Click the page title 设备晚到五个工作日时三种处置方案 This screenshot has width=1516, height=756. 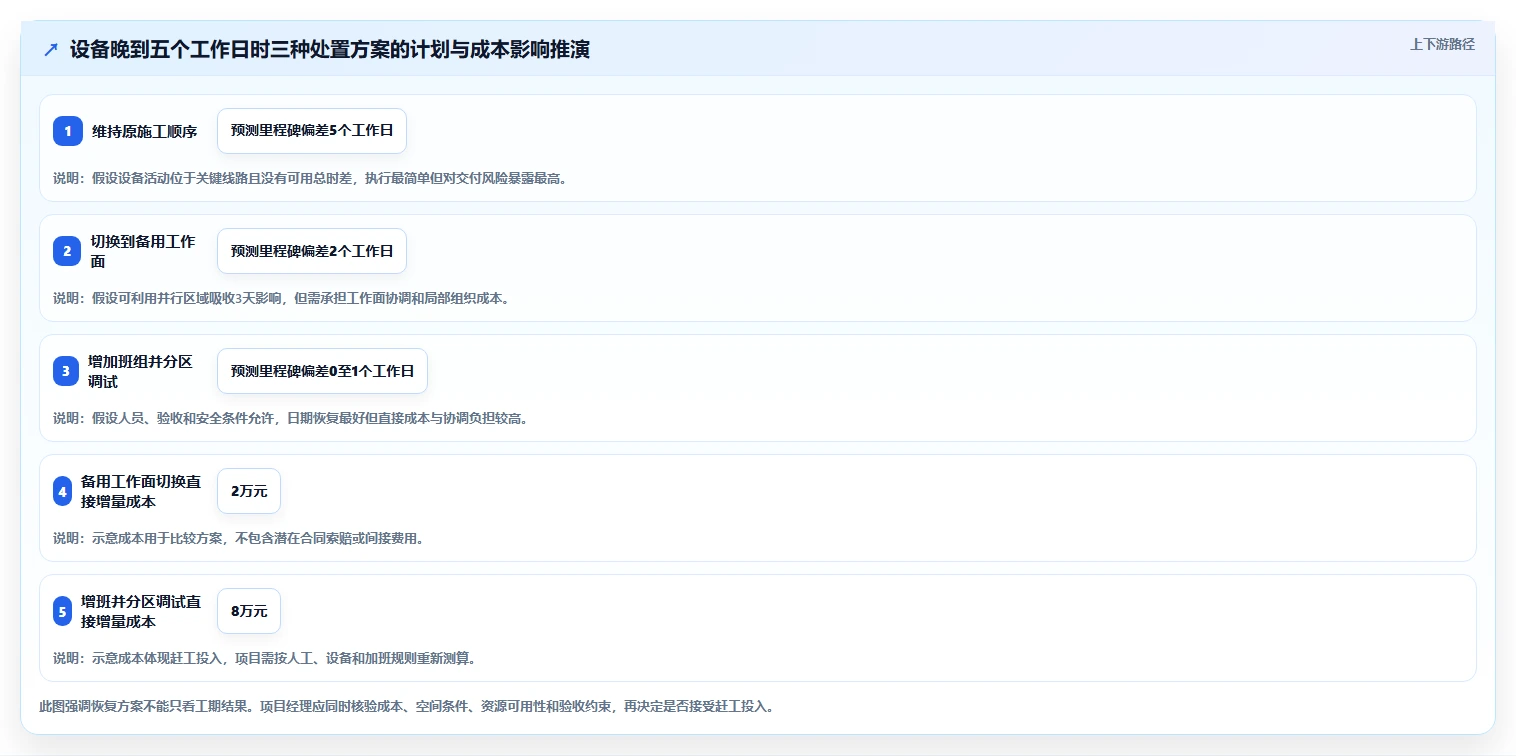coord(329,49)
